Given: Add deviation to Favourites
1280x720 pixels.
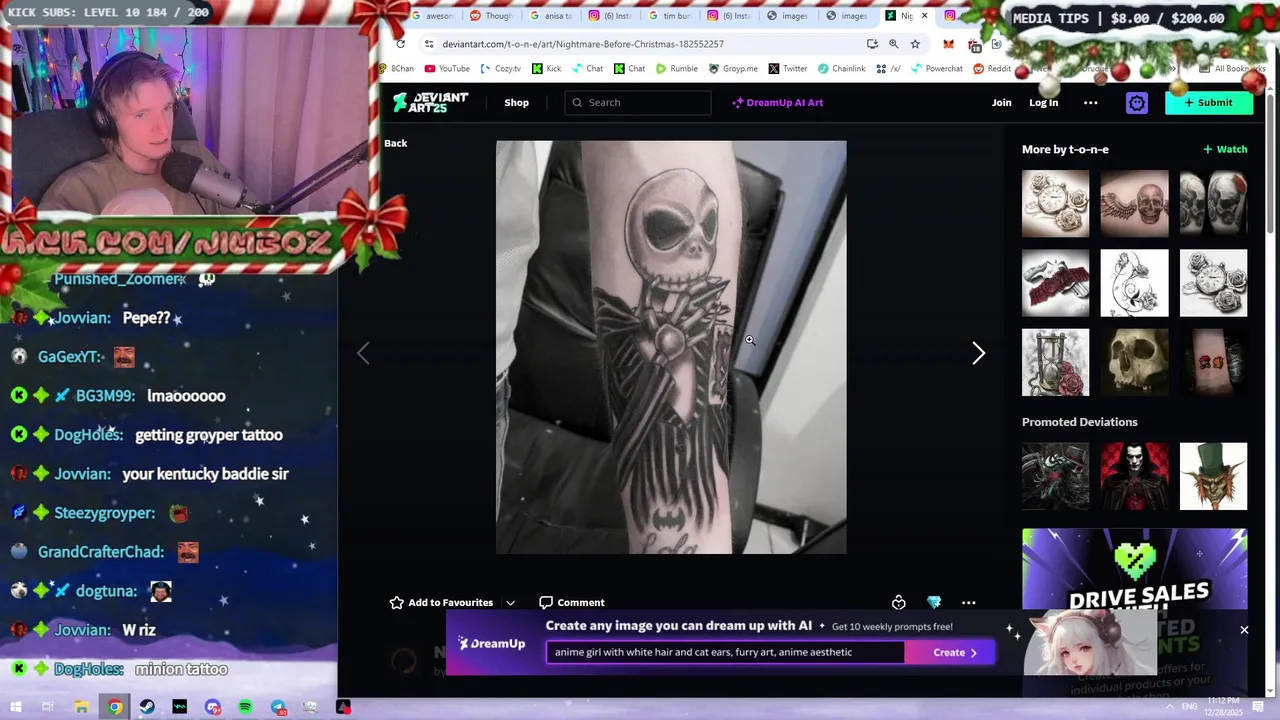Looking at the screenshot, I should (441, 602).
